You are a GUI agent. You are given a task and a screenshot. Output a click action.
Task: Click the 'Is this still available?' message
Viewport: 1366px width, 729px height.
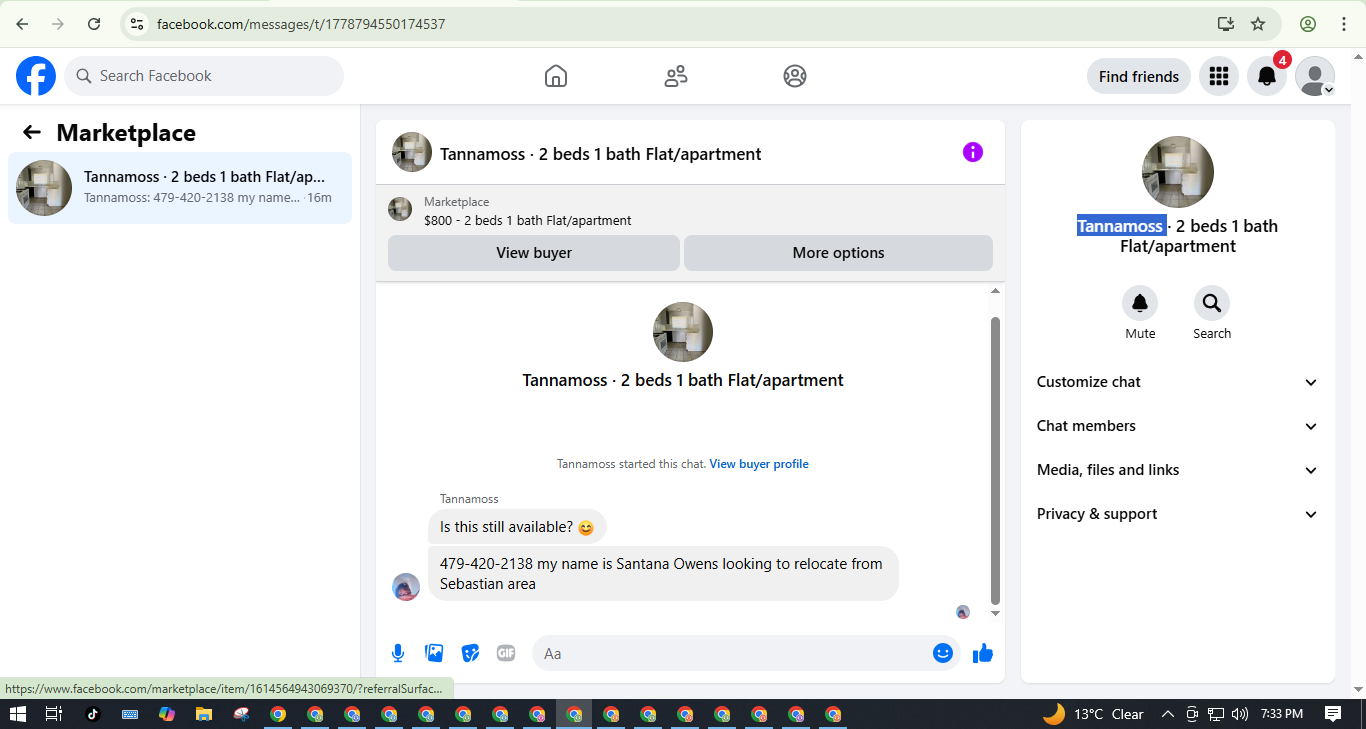[x=517, y=527]
